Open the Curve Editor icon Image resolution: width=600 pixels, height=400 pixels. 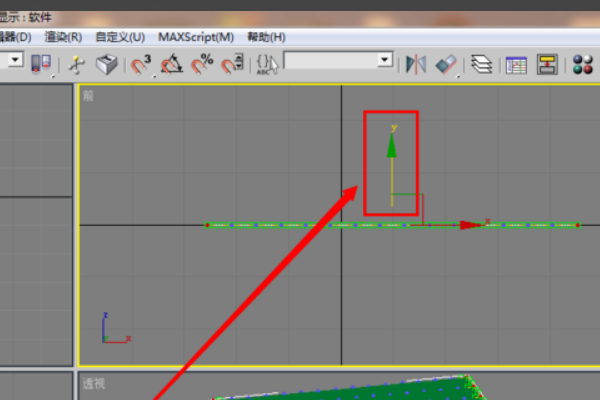click(x=516, y=64)
